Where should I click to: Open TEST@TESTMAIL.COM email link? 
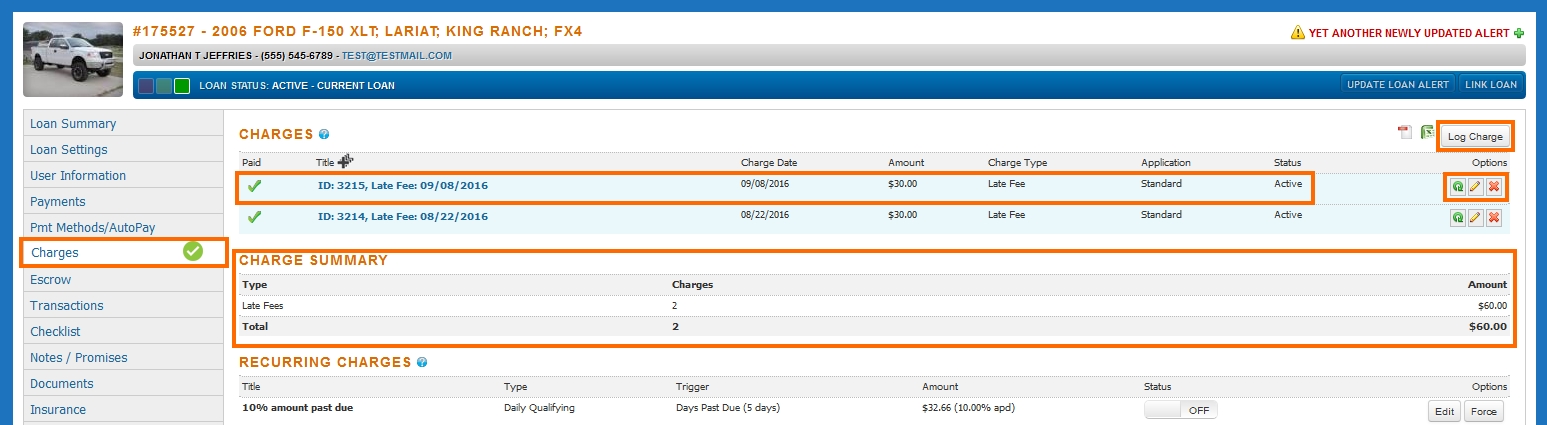click(x=397, y=55)
